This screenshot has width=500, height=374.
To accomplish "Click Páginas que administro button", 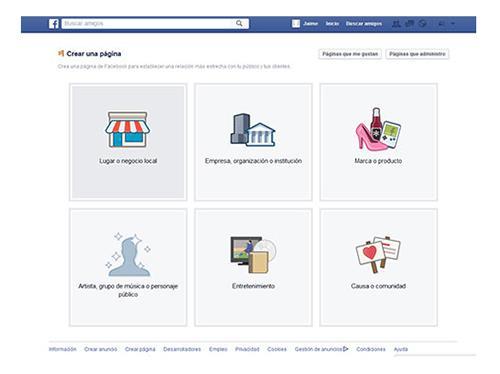I will 417,54.
